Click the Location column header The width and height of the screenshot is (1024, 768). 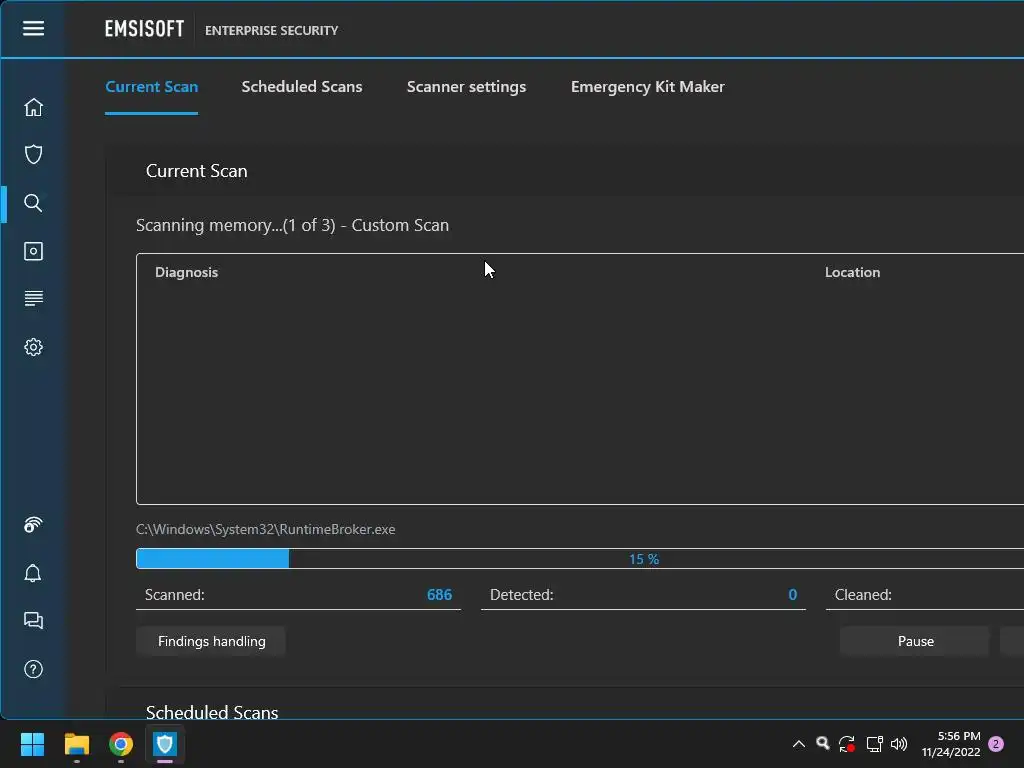[852, 272]
